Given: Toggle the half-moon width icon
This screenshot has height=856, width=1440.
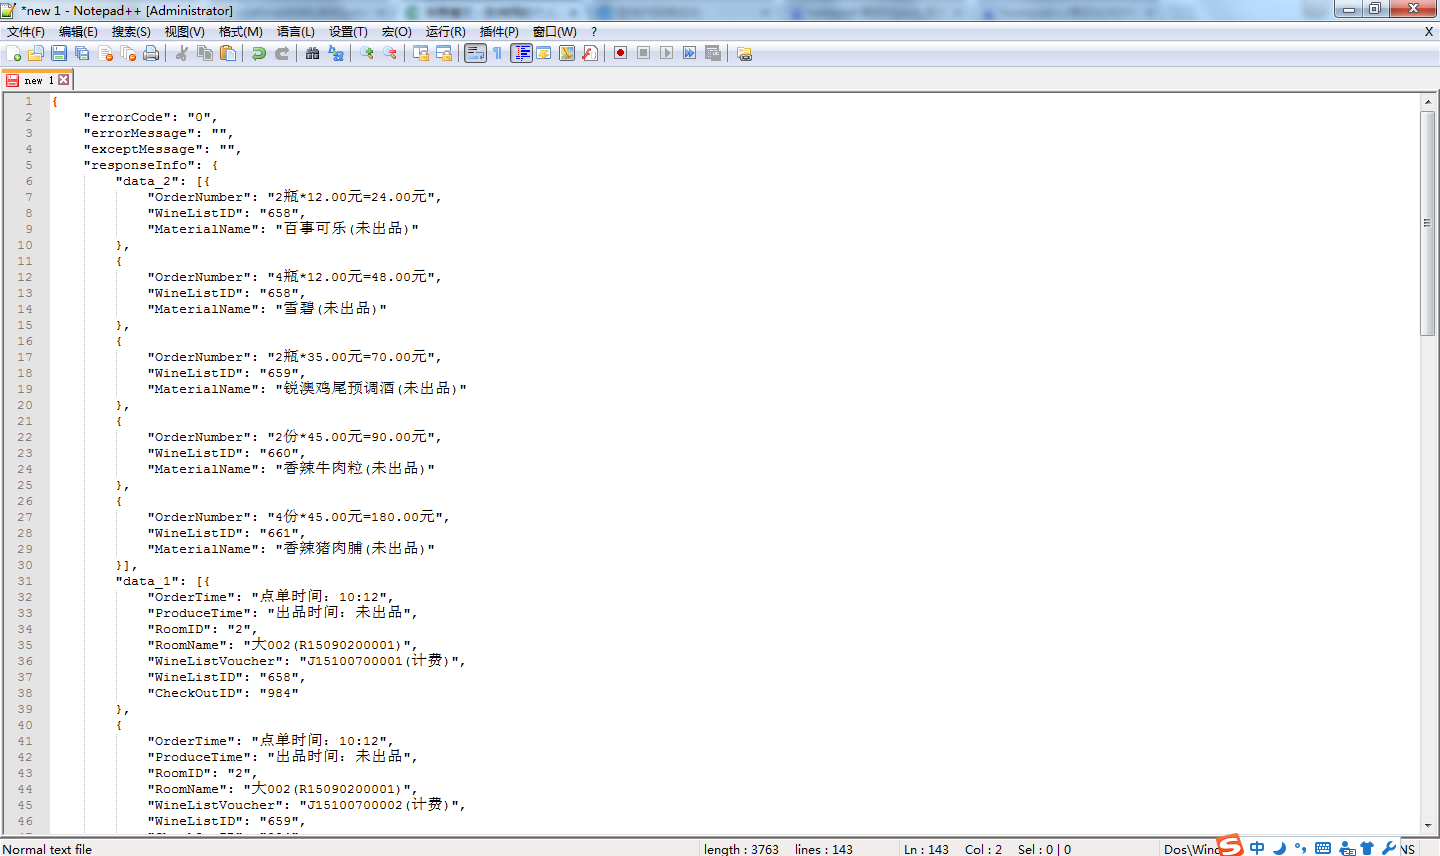Looking at the screenshot, I should click(1279, 848).
